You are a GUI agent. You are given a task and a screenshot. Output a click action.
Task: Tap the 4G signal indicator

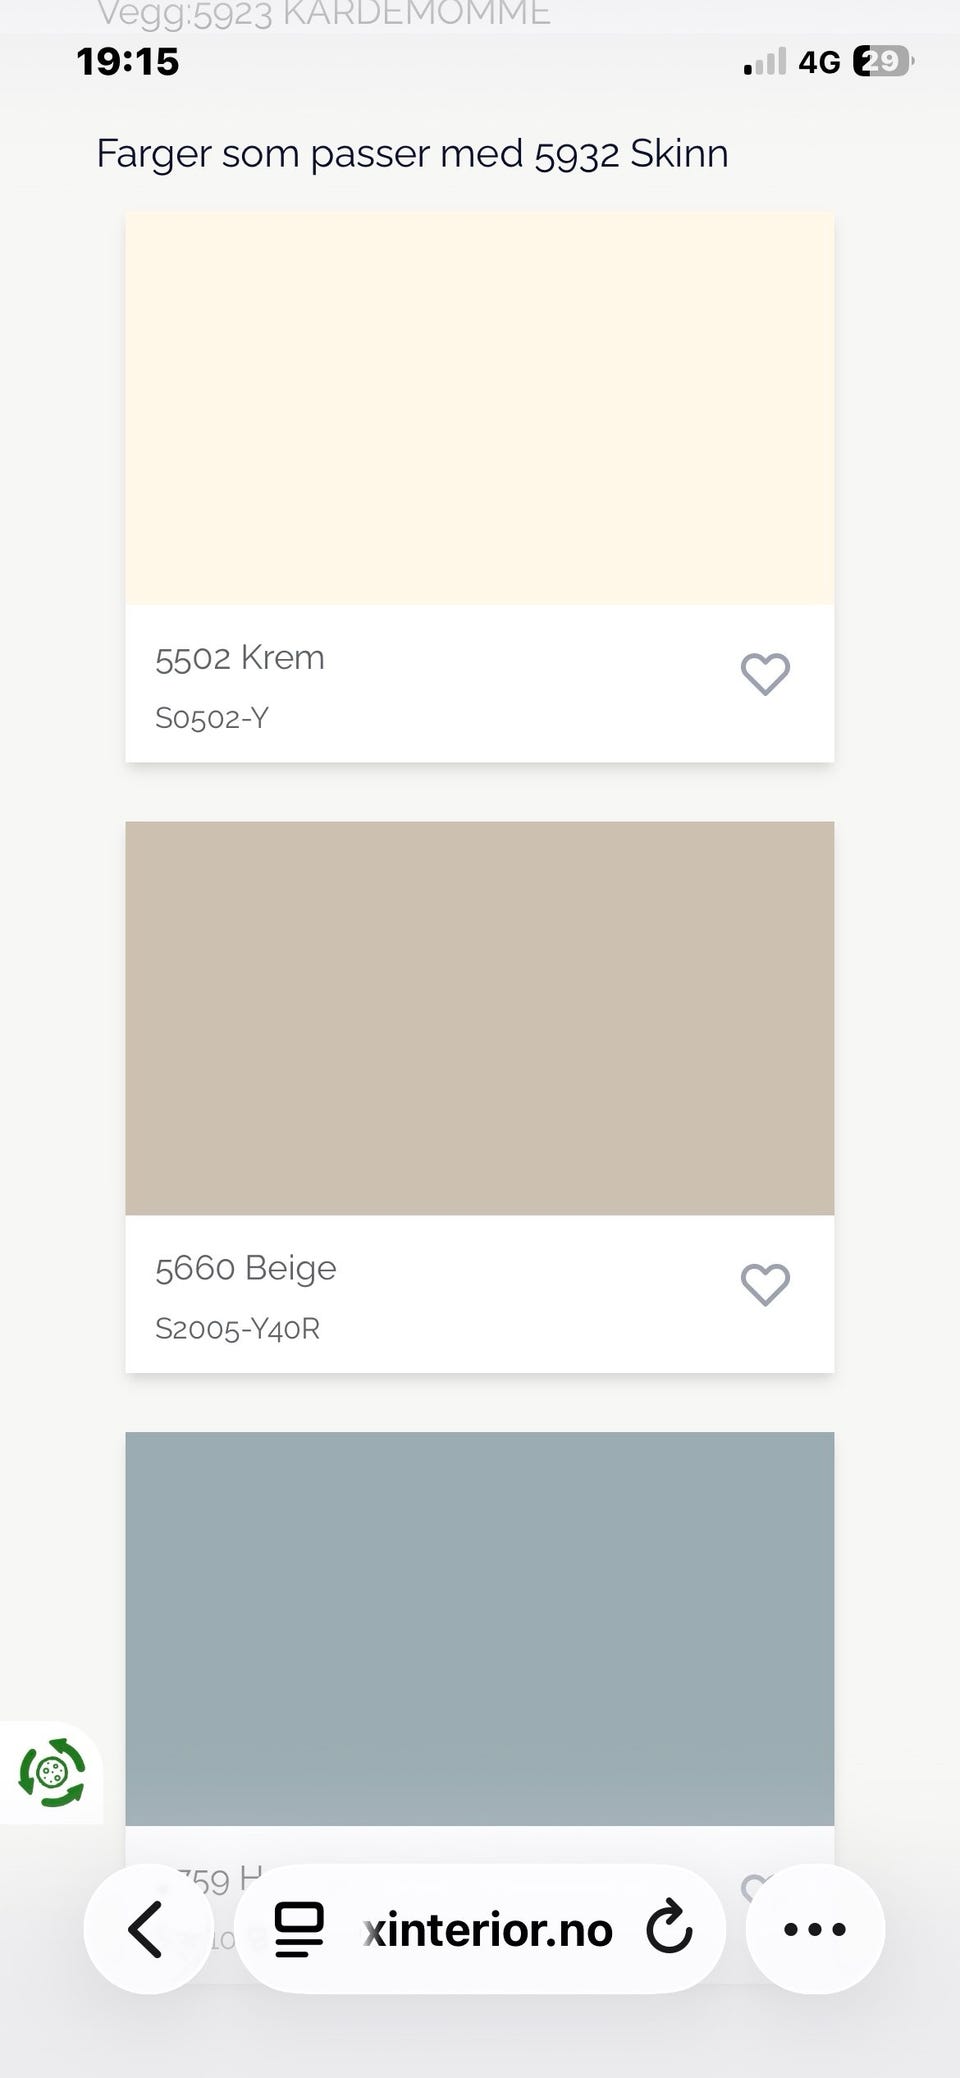pyautogui.click(x=819, y=63)
